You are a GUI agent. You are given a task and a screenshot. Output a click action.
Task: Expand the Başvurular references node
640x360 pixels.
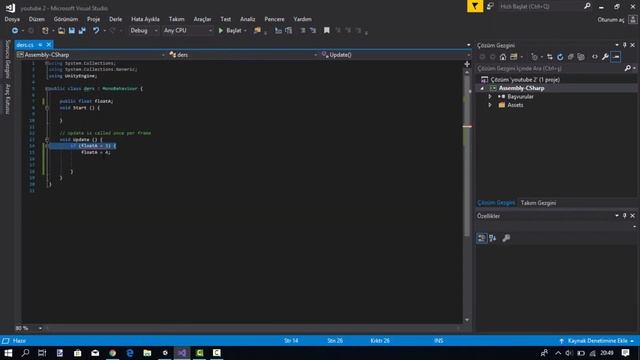490,97
